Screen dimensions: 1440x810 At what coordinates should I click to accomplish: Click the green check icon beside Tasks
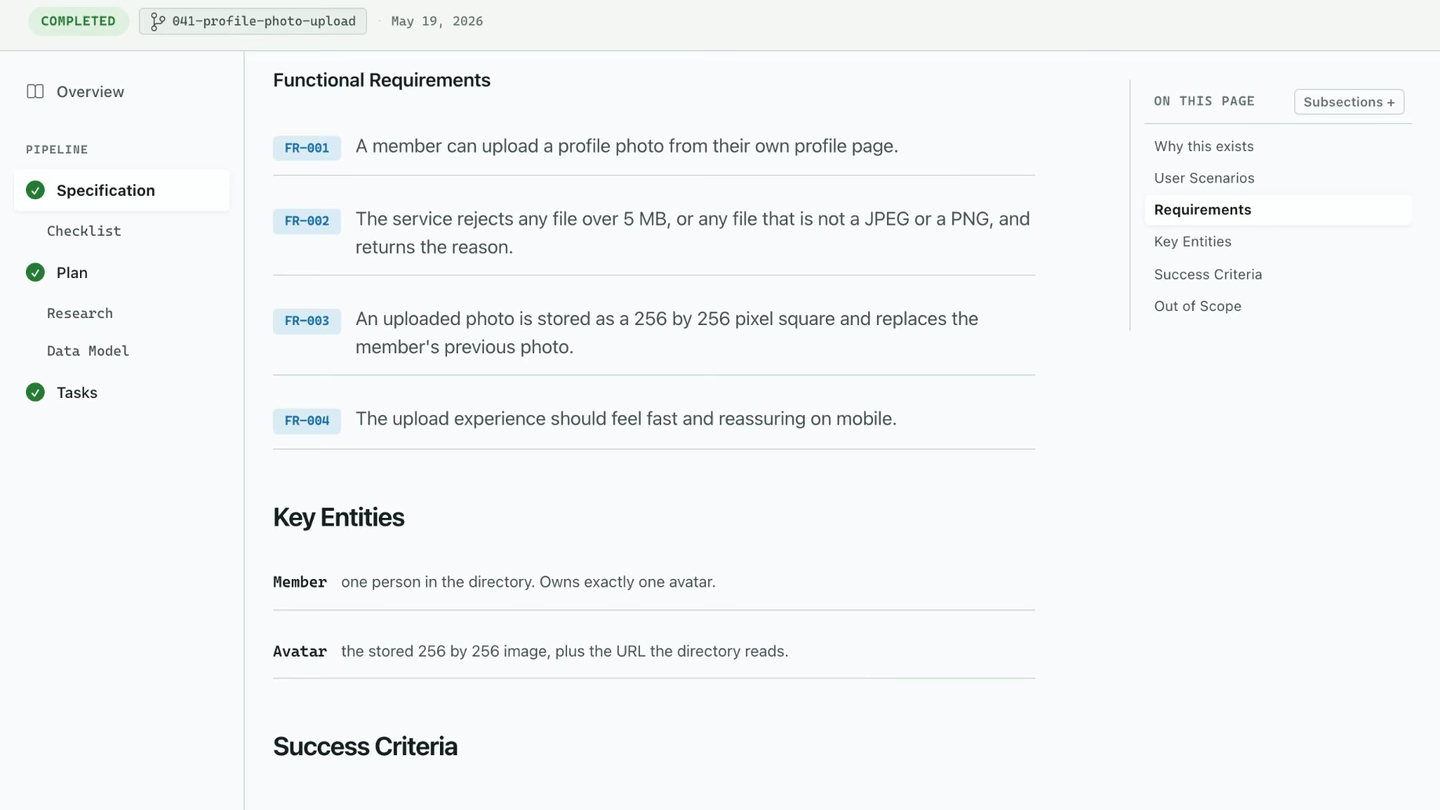(x=35, y=393)
